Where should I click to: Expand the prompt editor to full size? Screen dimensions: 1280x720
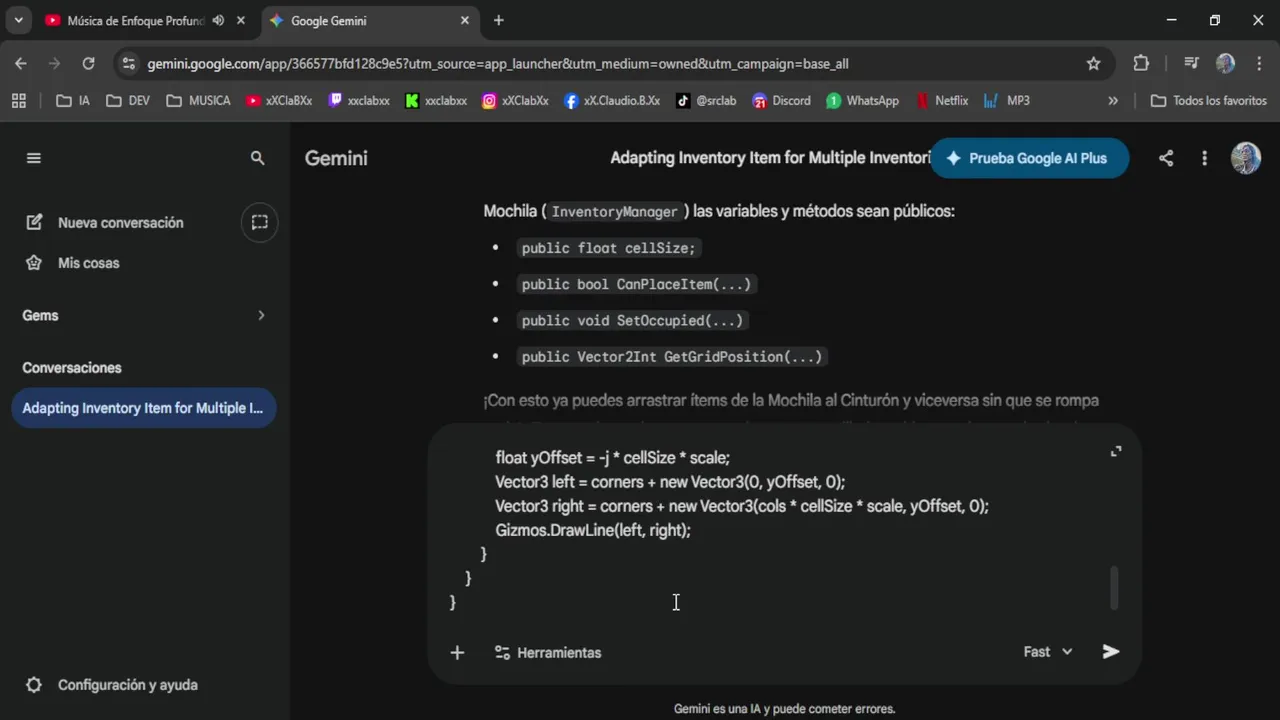click(1116, 451)
